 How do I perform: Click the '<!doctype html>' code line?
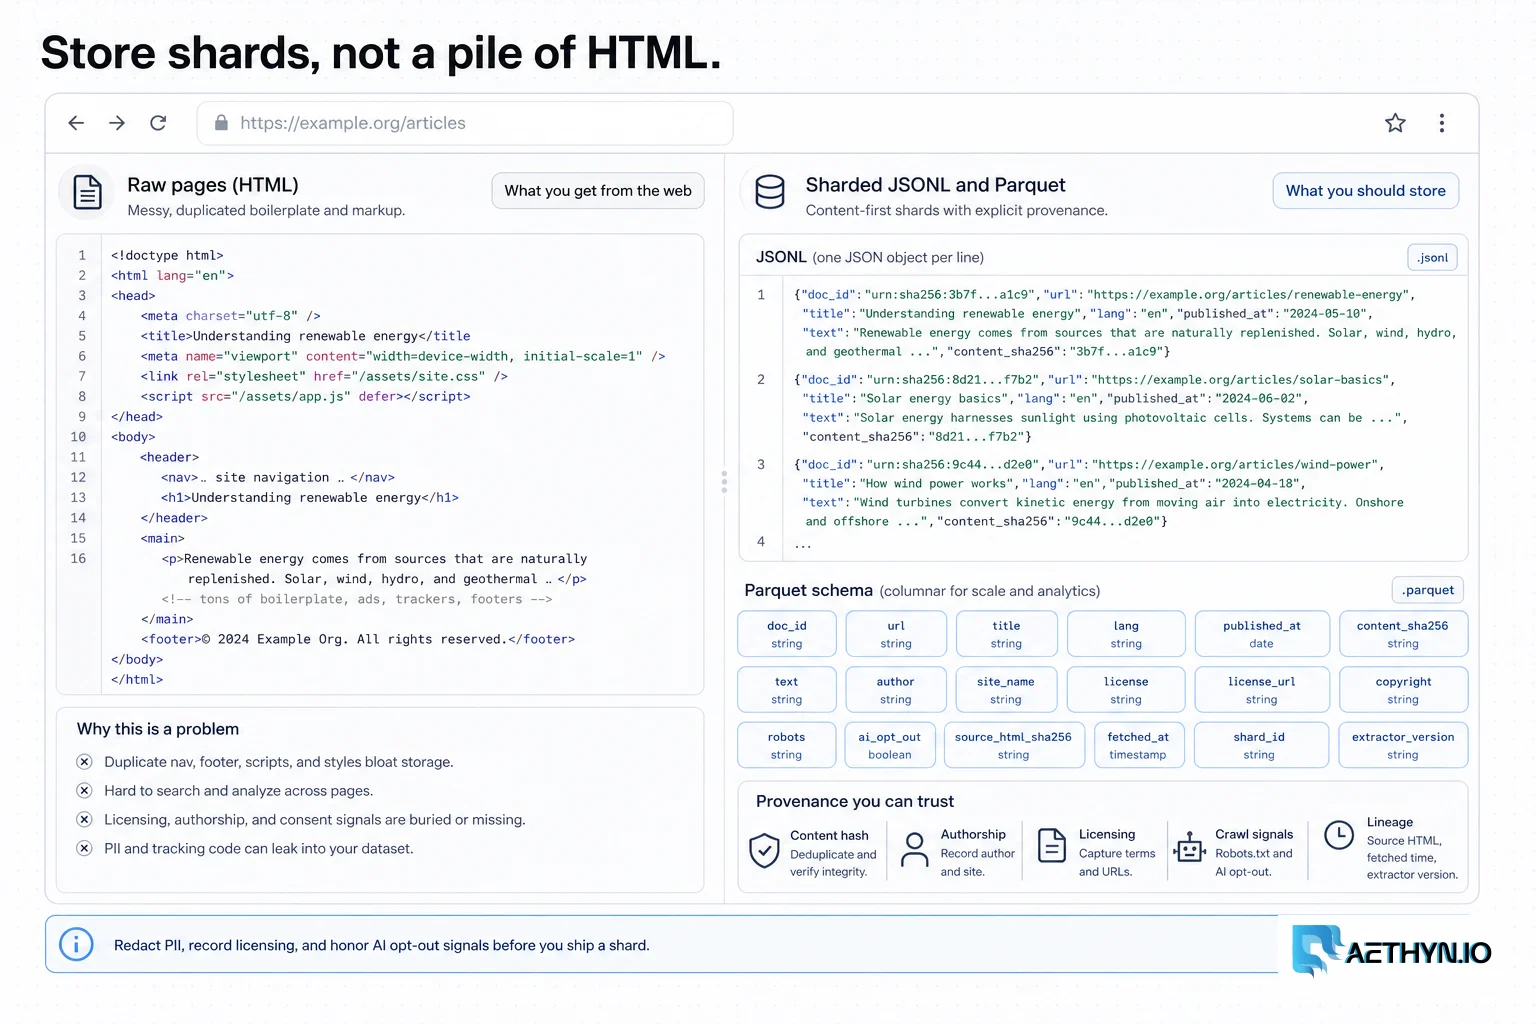[167, 255]
